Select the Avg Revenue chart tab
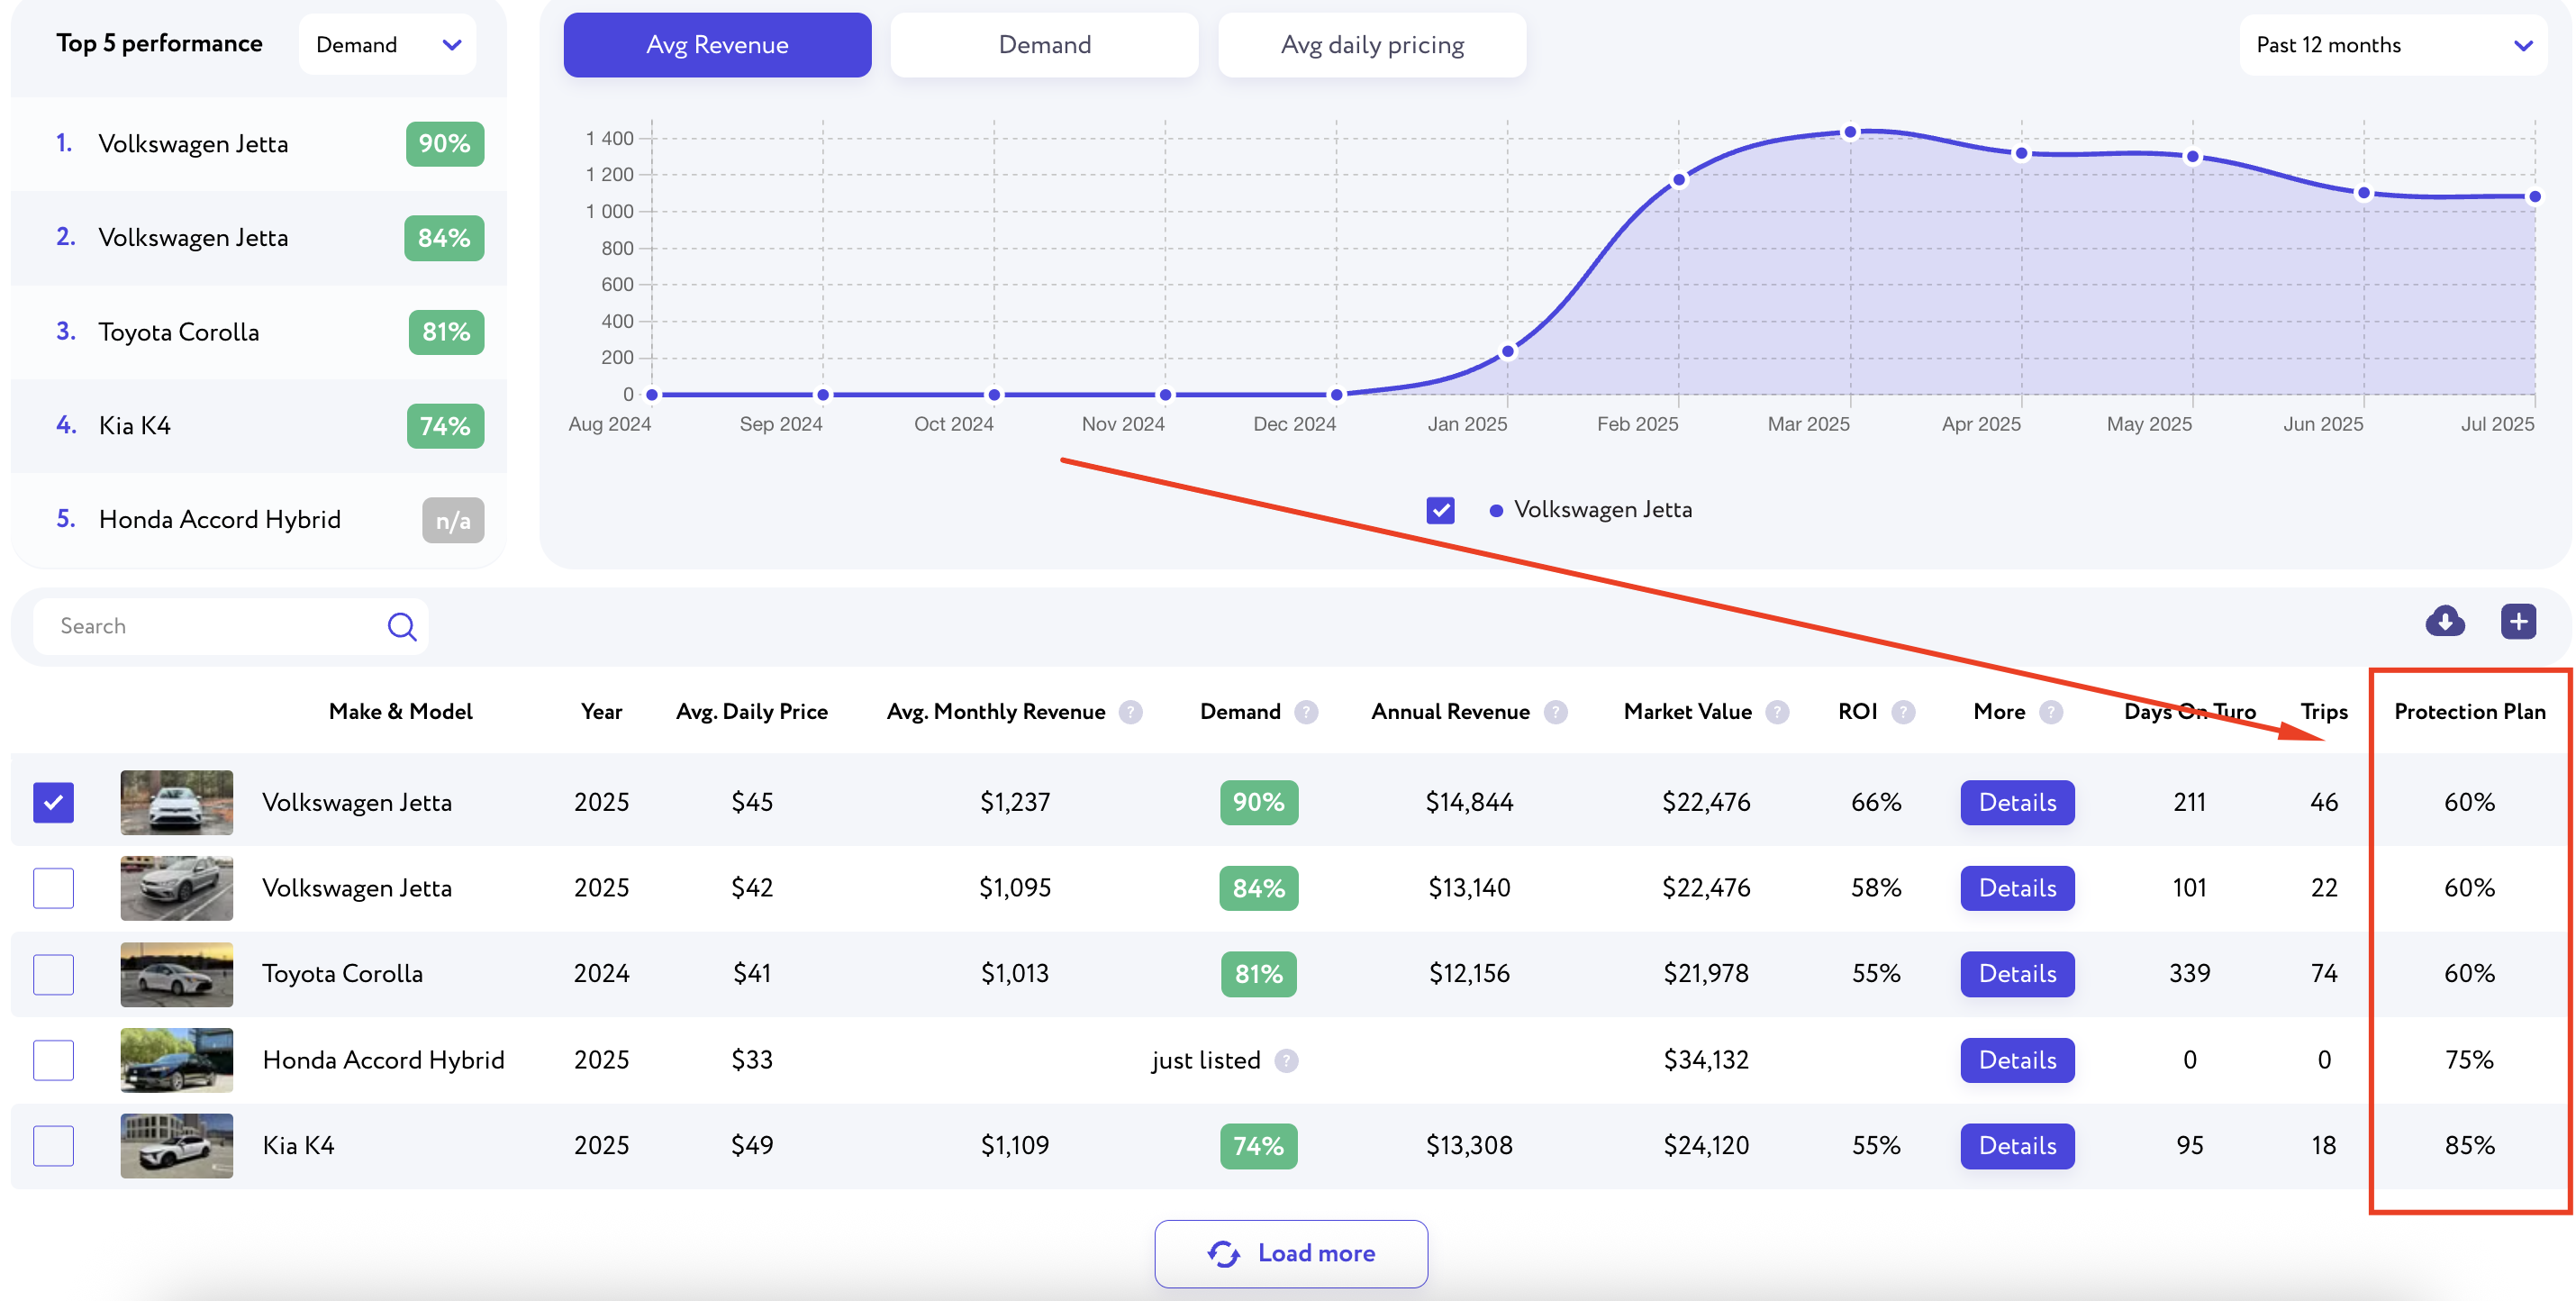This screenshot has height=1301, width=2576. click(717, 45)
